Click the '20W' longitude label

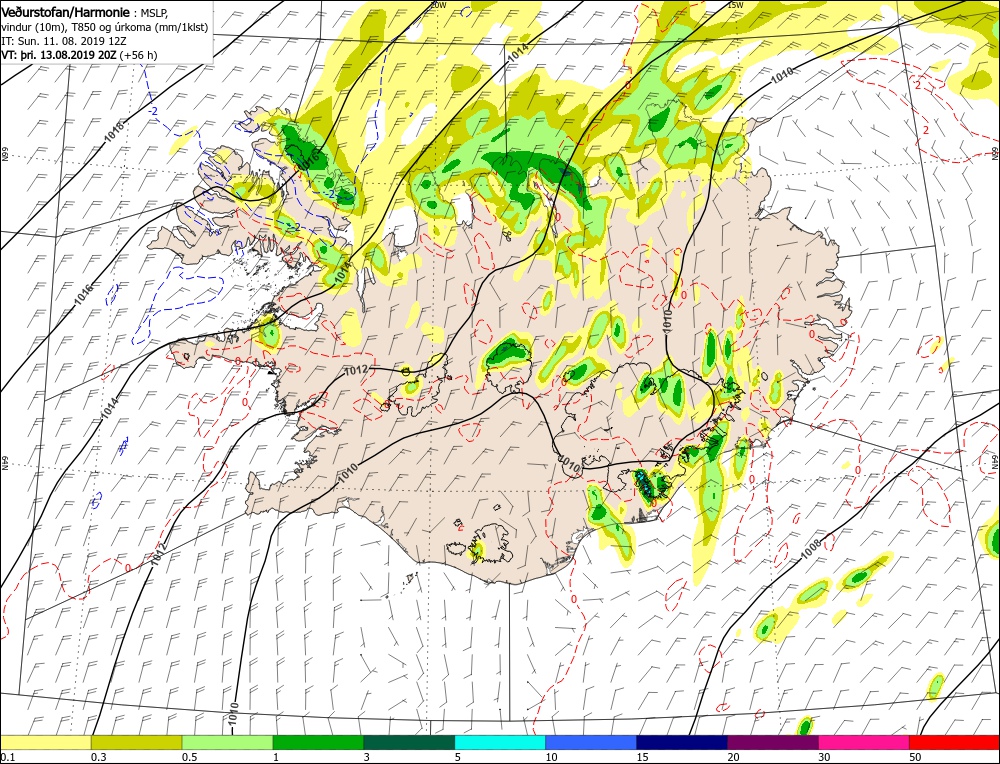click(x=438, y=4)
